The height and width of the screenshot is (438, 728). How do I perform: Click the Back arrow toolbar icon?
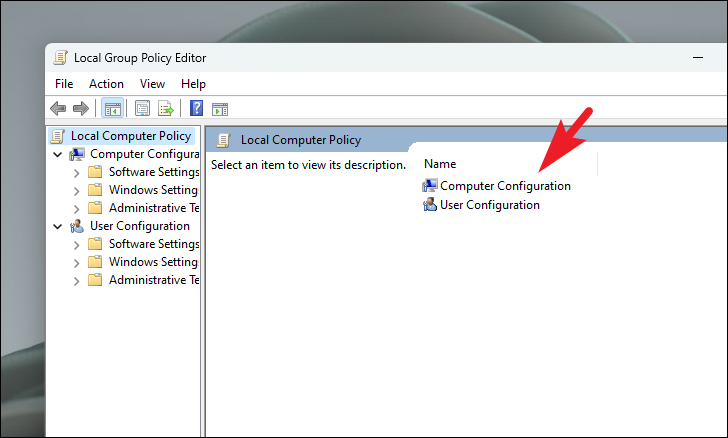coord(58,109)
